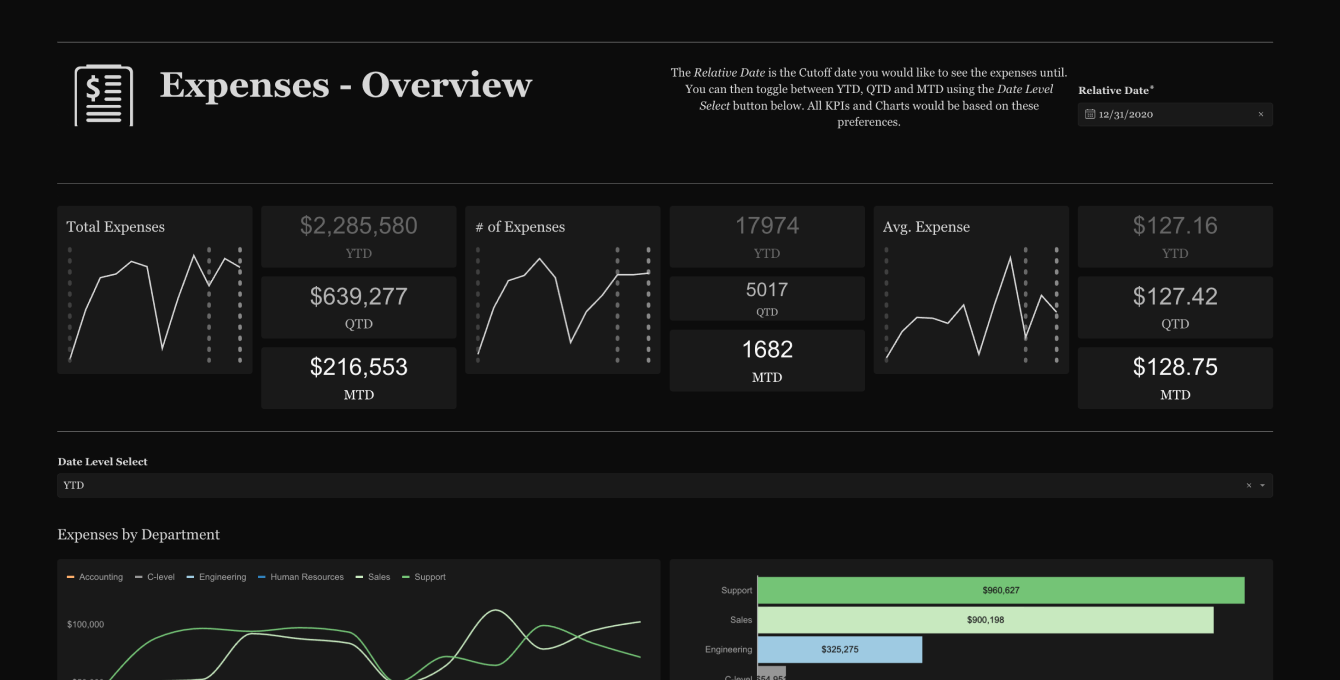1340x680 pixels.
Task: Click the Total Expenses card title
Action: point(116,227)
